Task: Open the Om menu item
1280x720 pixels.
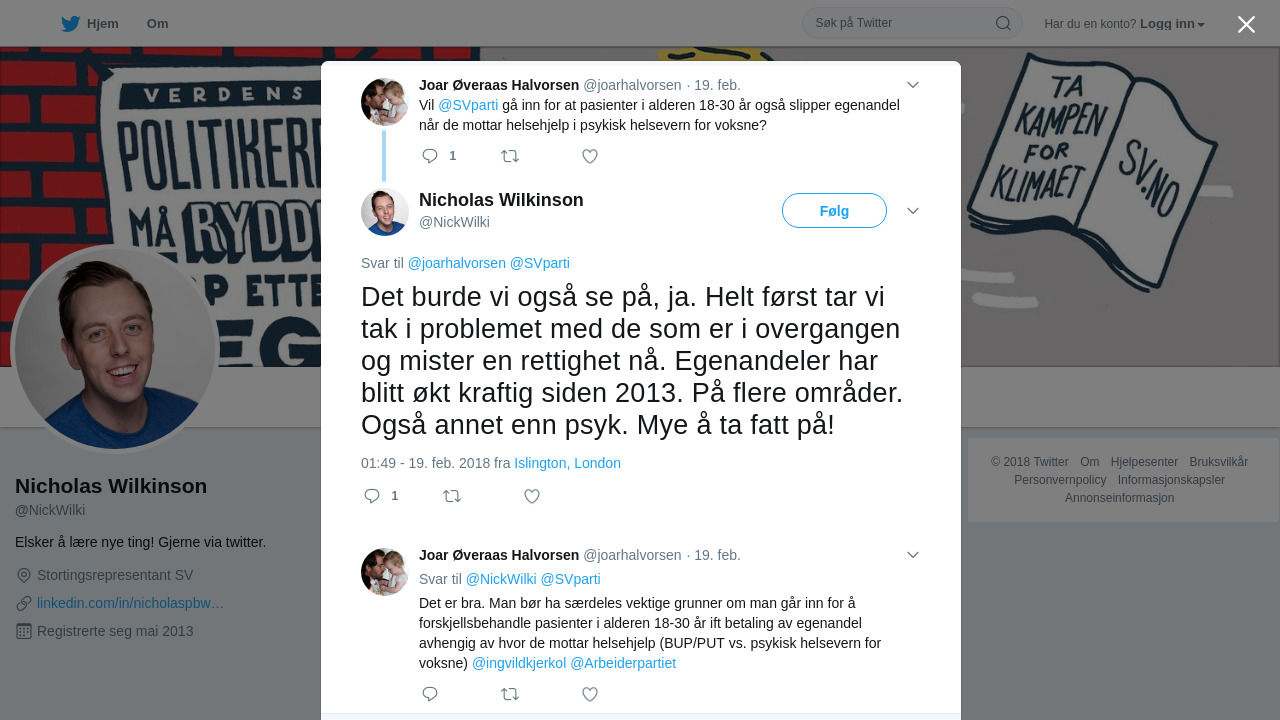Action: (x=157, y=24)
